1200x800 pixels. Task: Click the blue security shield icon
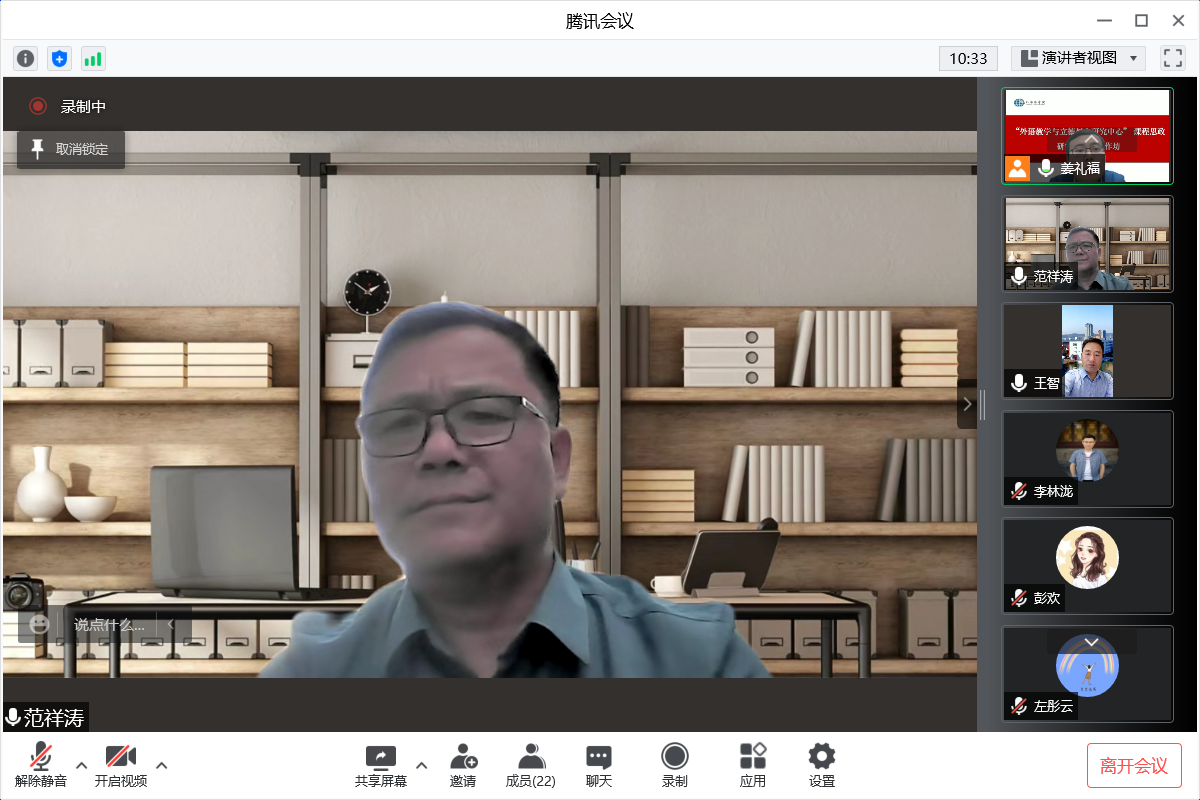click(60, 59)
